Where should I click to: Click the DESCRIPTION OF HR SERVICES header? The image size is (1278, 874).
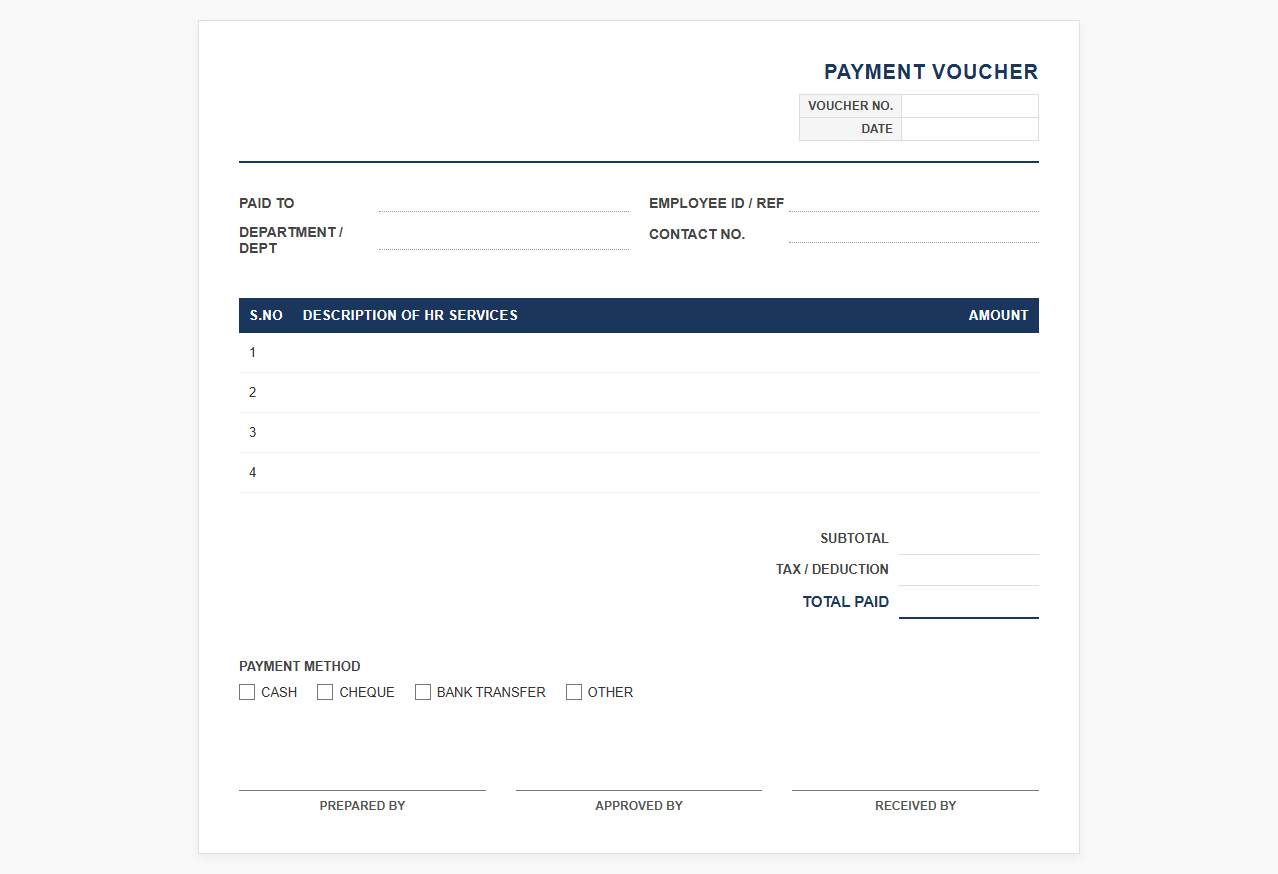click(x=410, y=315)
